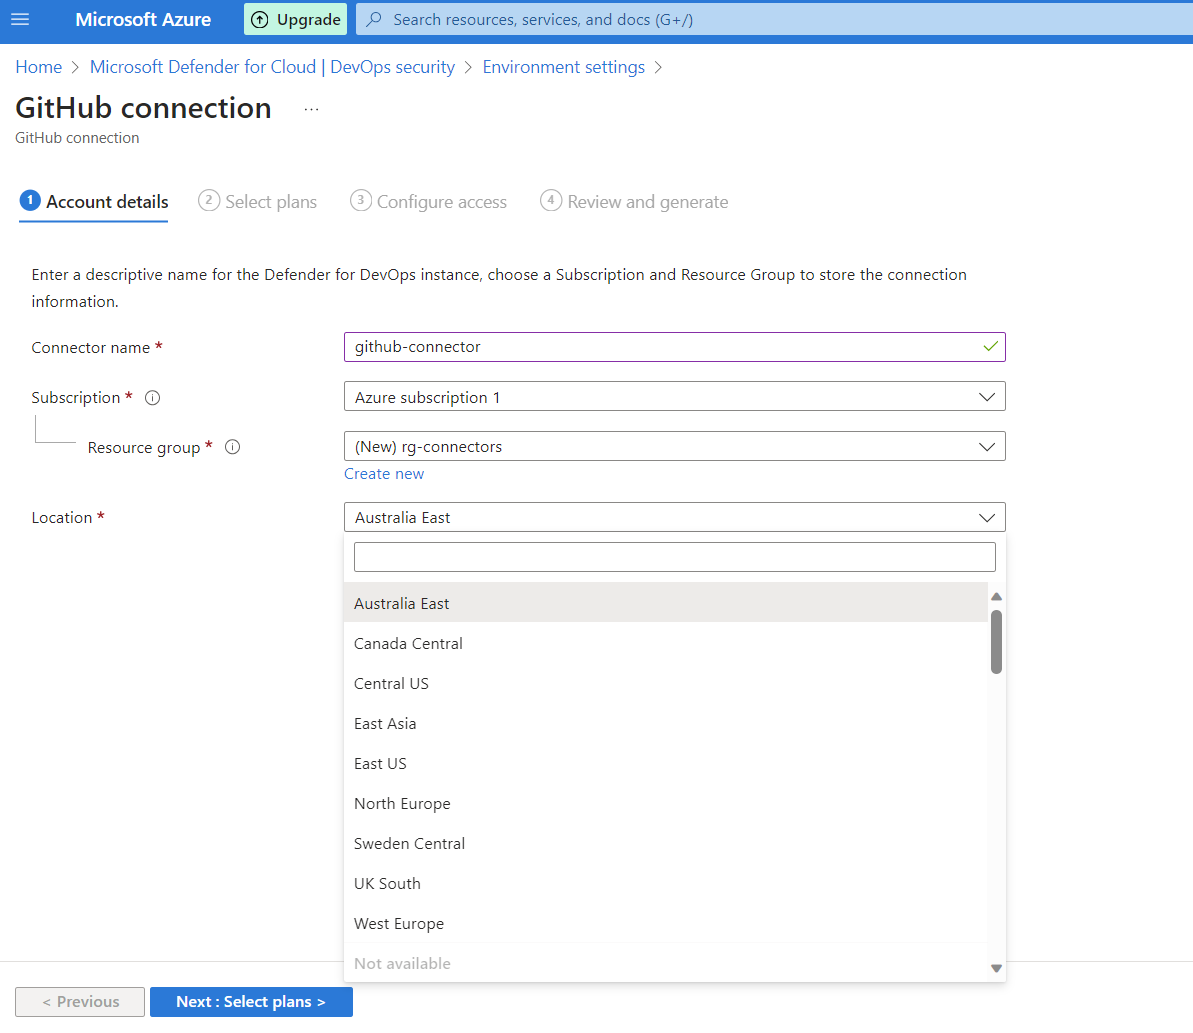Expand the Resource group dropdown
Screen dimensions: 1193x1033
pos(674,447)
